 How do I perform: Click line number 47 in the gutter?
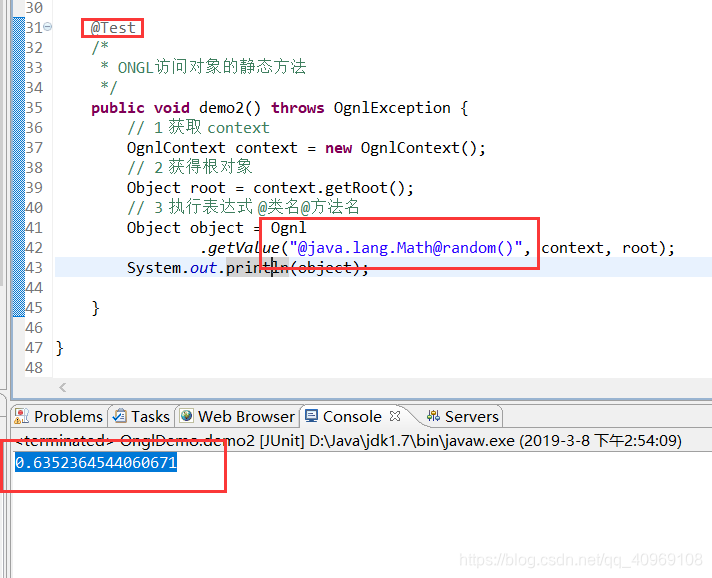point(34,348)
